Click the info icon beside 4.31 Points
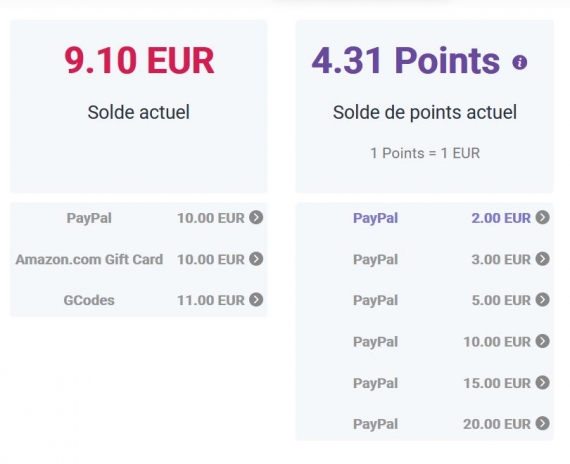This screenshot has height=464, width=570. [x=519, y=62]
